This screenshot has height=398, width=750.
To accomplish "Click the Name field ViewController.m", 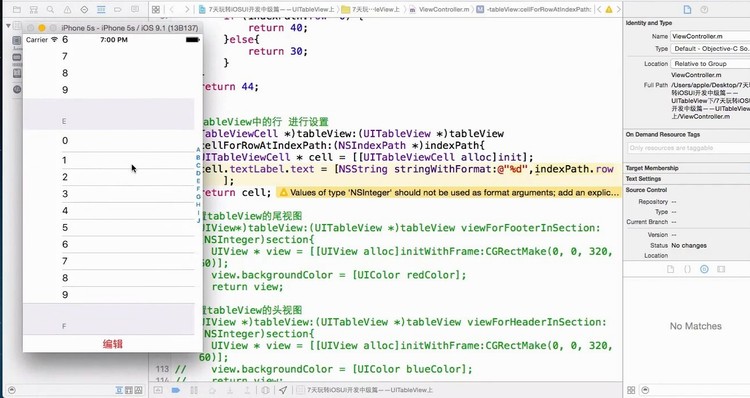I will pos(710,36).
